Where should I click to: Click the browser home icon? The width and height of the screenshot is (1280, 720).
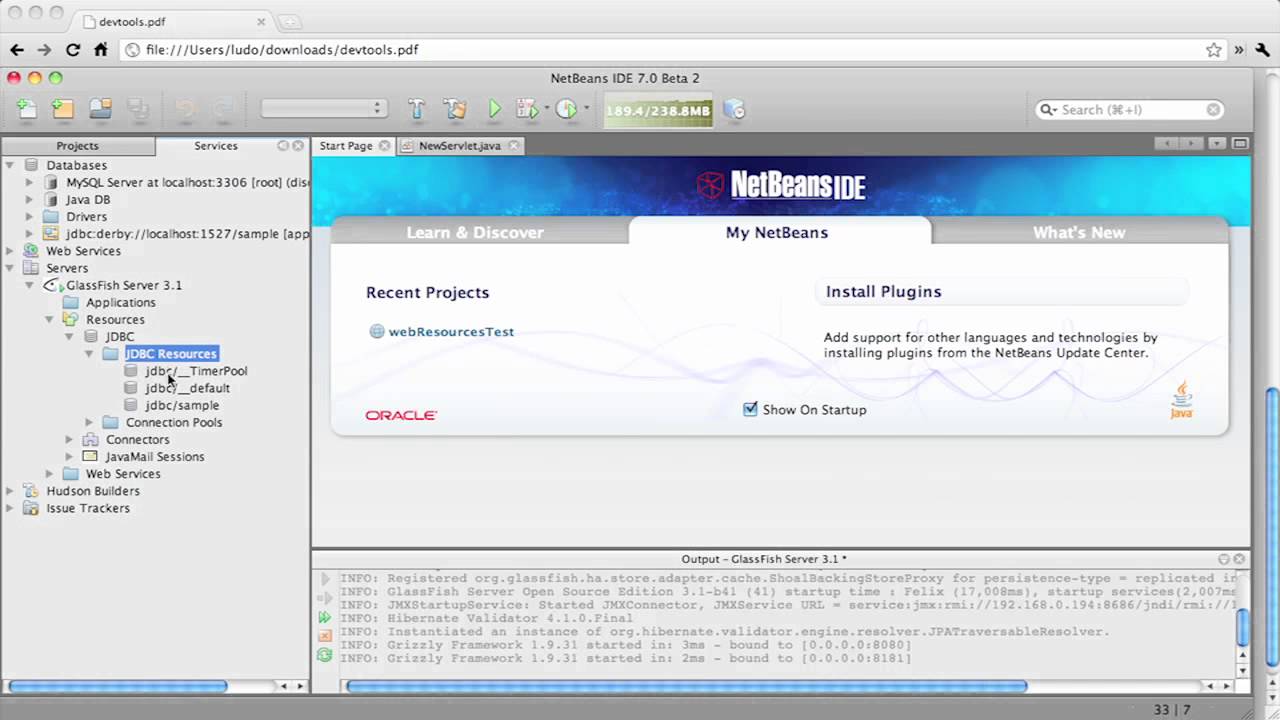(101, 49)
